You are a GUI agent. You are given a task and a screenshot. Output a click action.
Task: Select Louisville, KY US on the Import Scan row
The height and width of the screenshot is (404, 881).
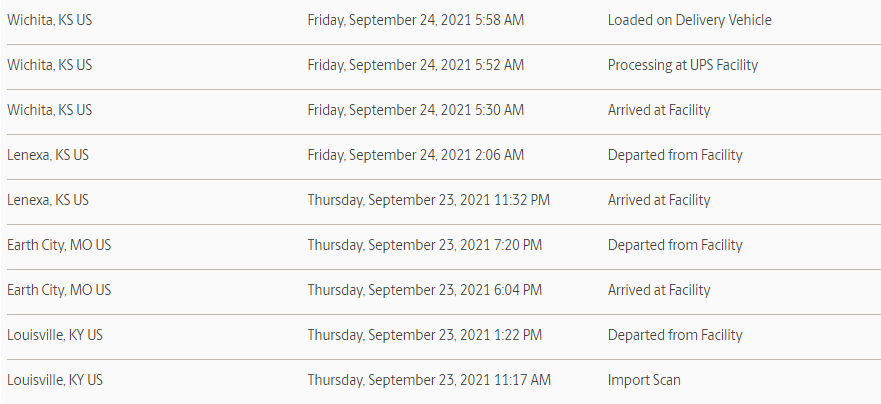click(x=55, y=380)
